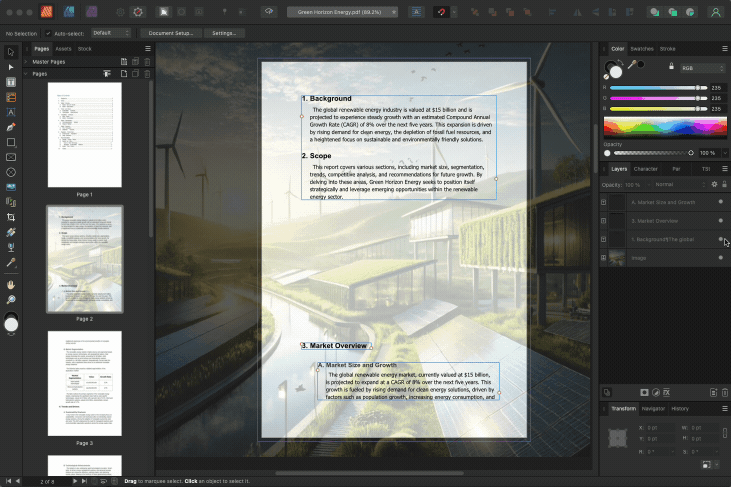Toggle the color panel lock icon

tap(671, 66)
